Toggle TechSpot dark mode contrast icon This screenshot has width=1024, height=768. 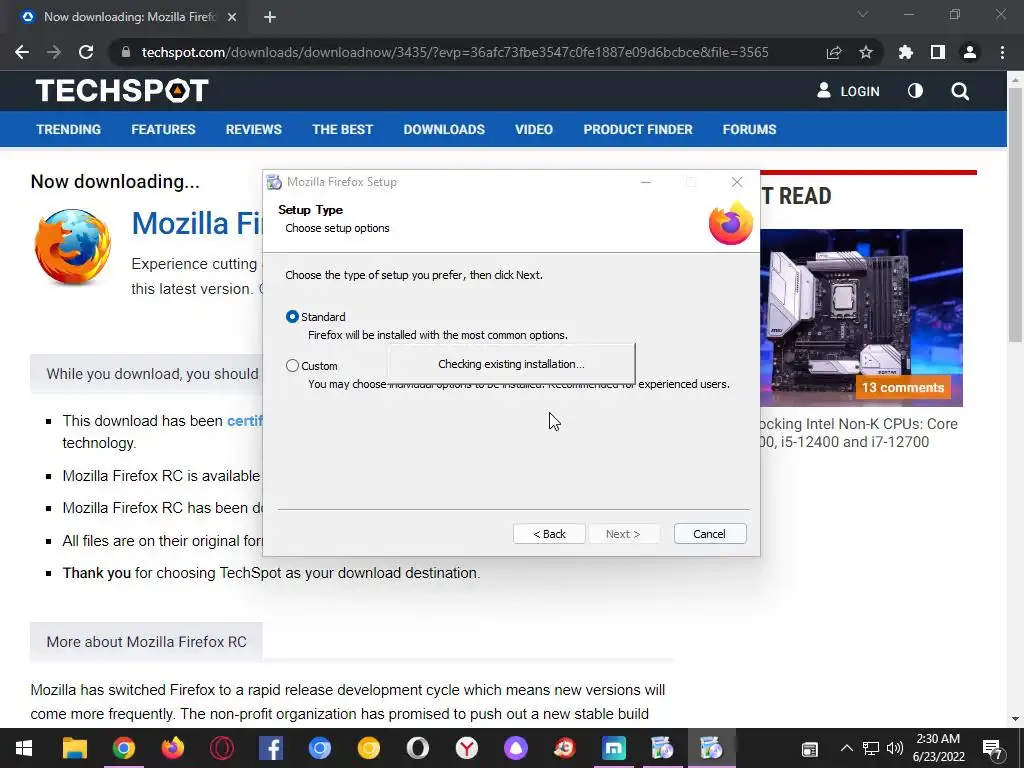[915, 91]
